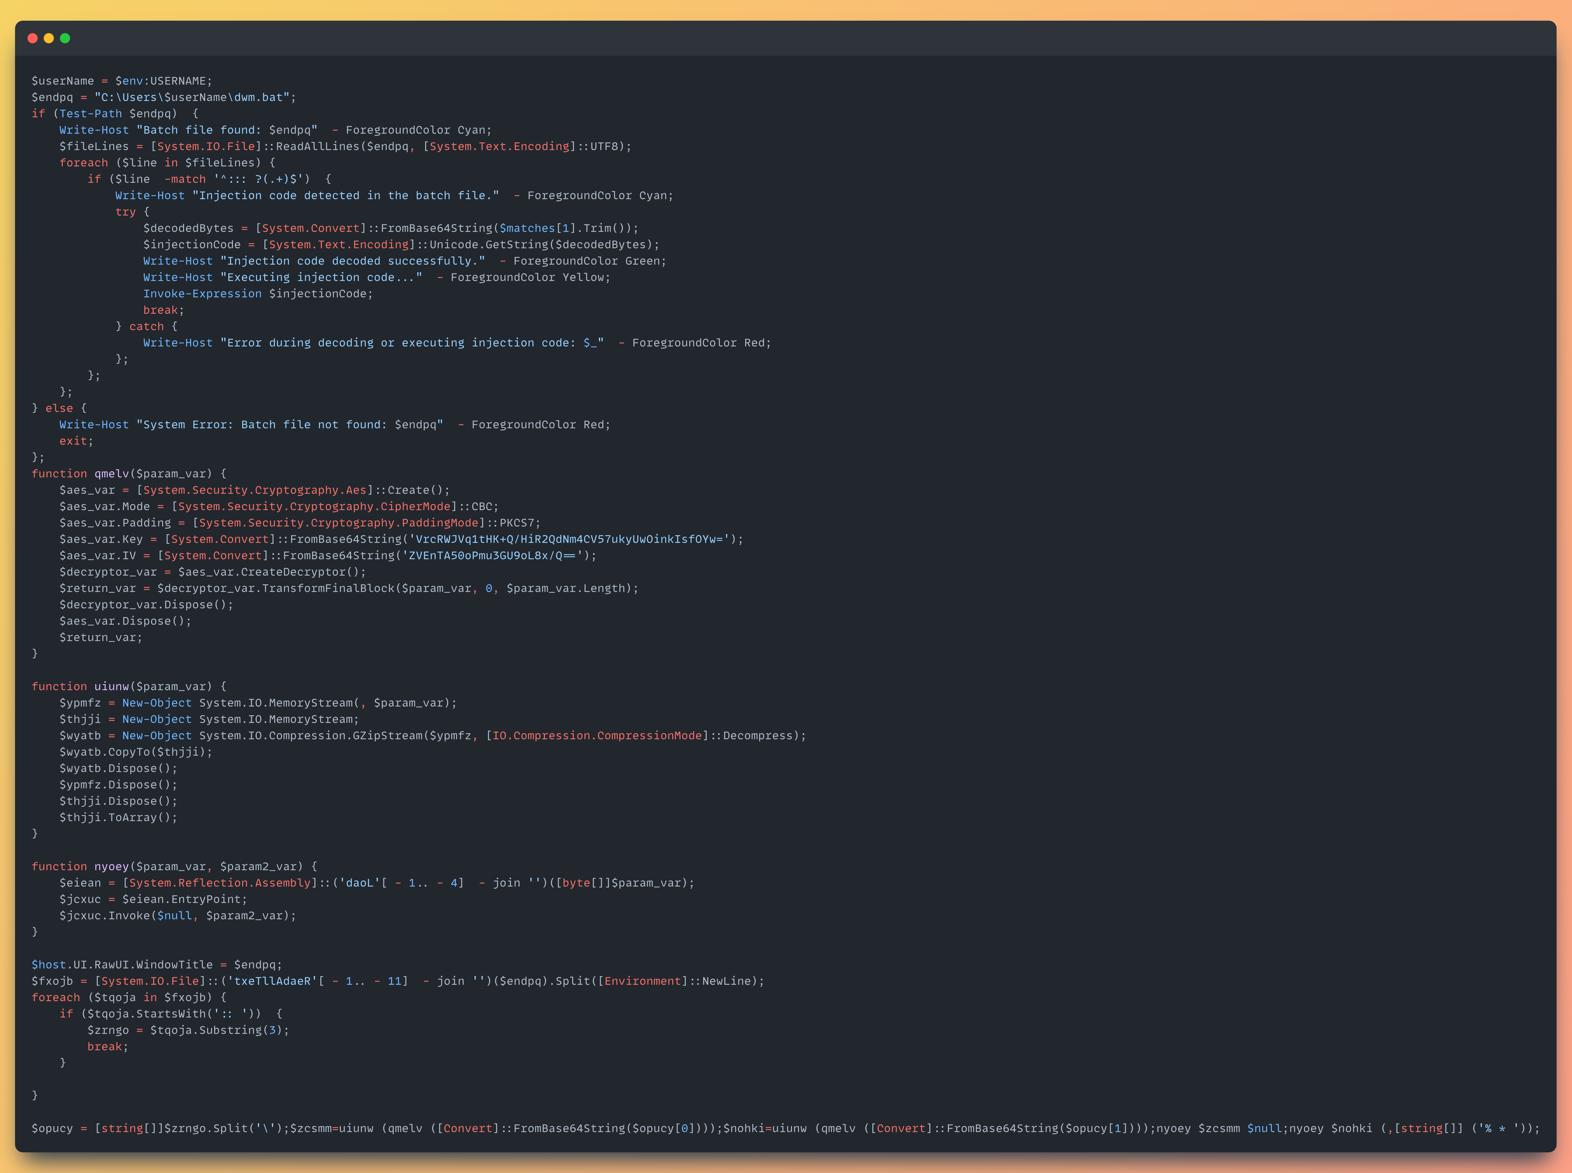Screen dimensions: 1572x1173
Task: Click the '$ypmfz.Dispose();' line
Action: point(118,785)
